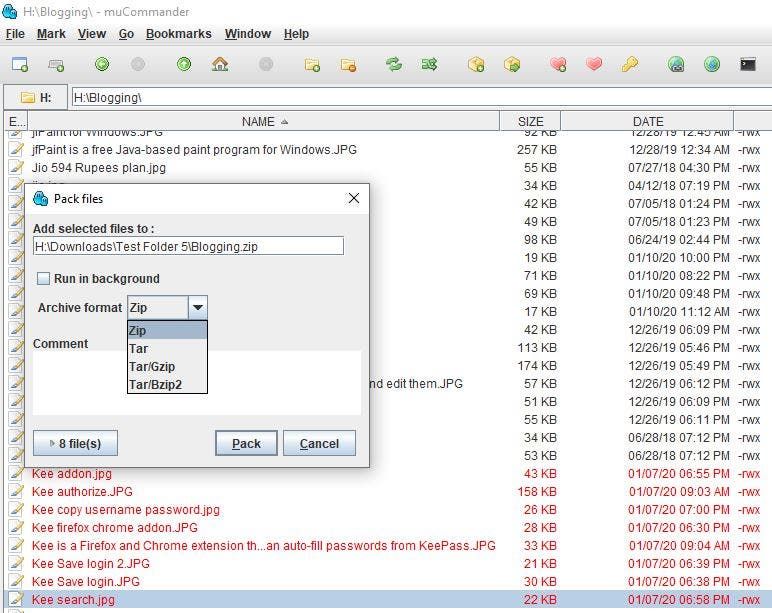Viewport: 772px width, 613px height.
Task: Click the Cancel button in dialog
Action: (x=319, y=443)
